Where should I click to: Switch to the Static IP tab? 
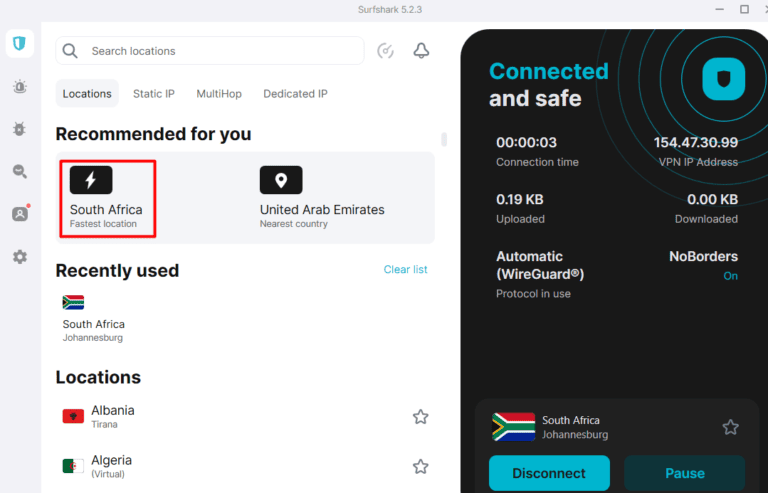(154, 94)
